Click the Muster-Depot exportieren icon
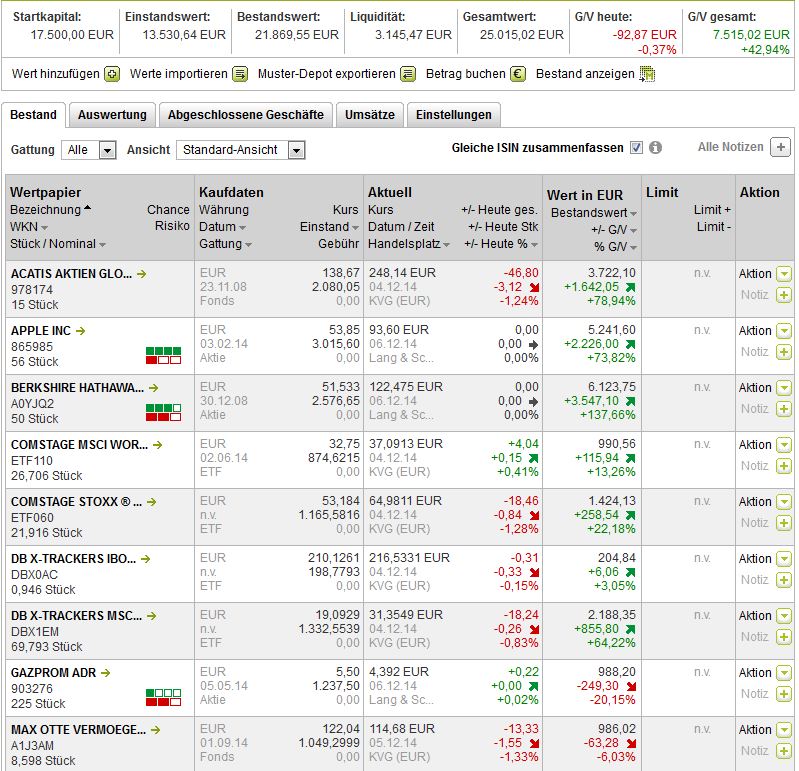The height and width of the screenshot is (771, 799). tap(407, 74)
